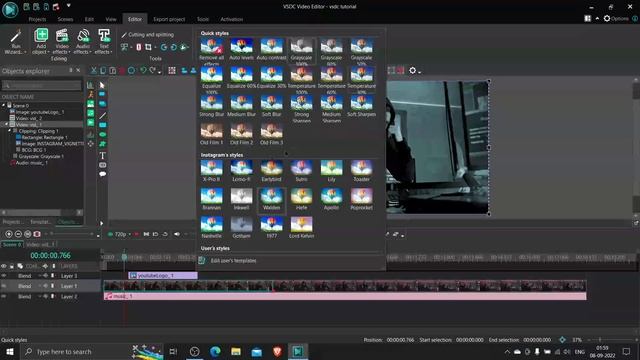Viewport: 640px width, 360px height.
Task: Collapse the Scene 0 tree node
Action: [x=4, y=105]
